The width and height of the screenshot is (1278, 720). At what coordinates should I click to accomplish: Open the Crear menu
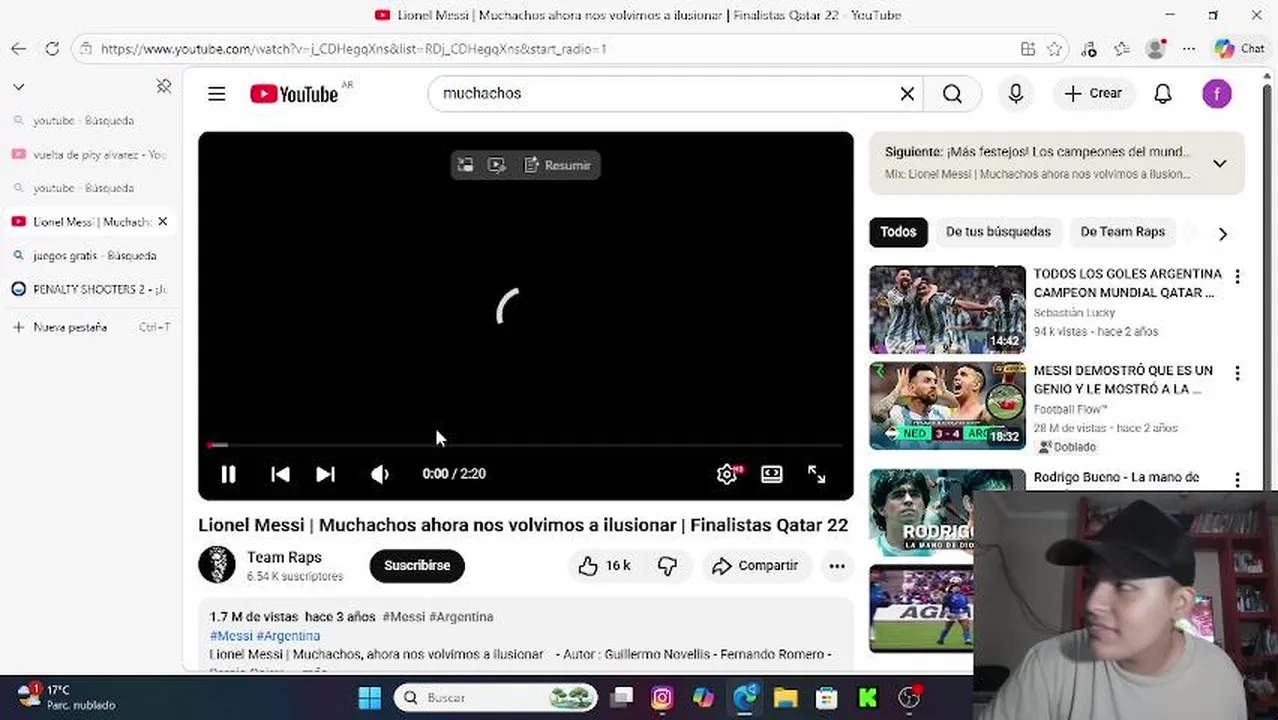[1093, 93]
